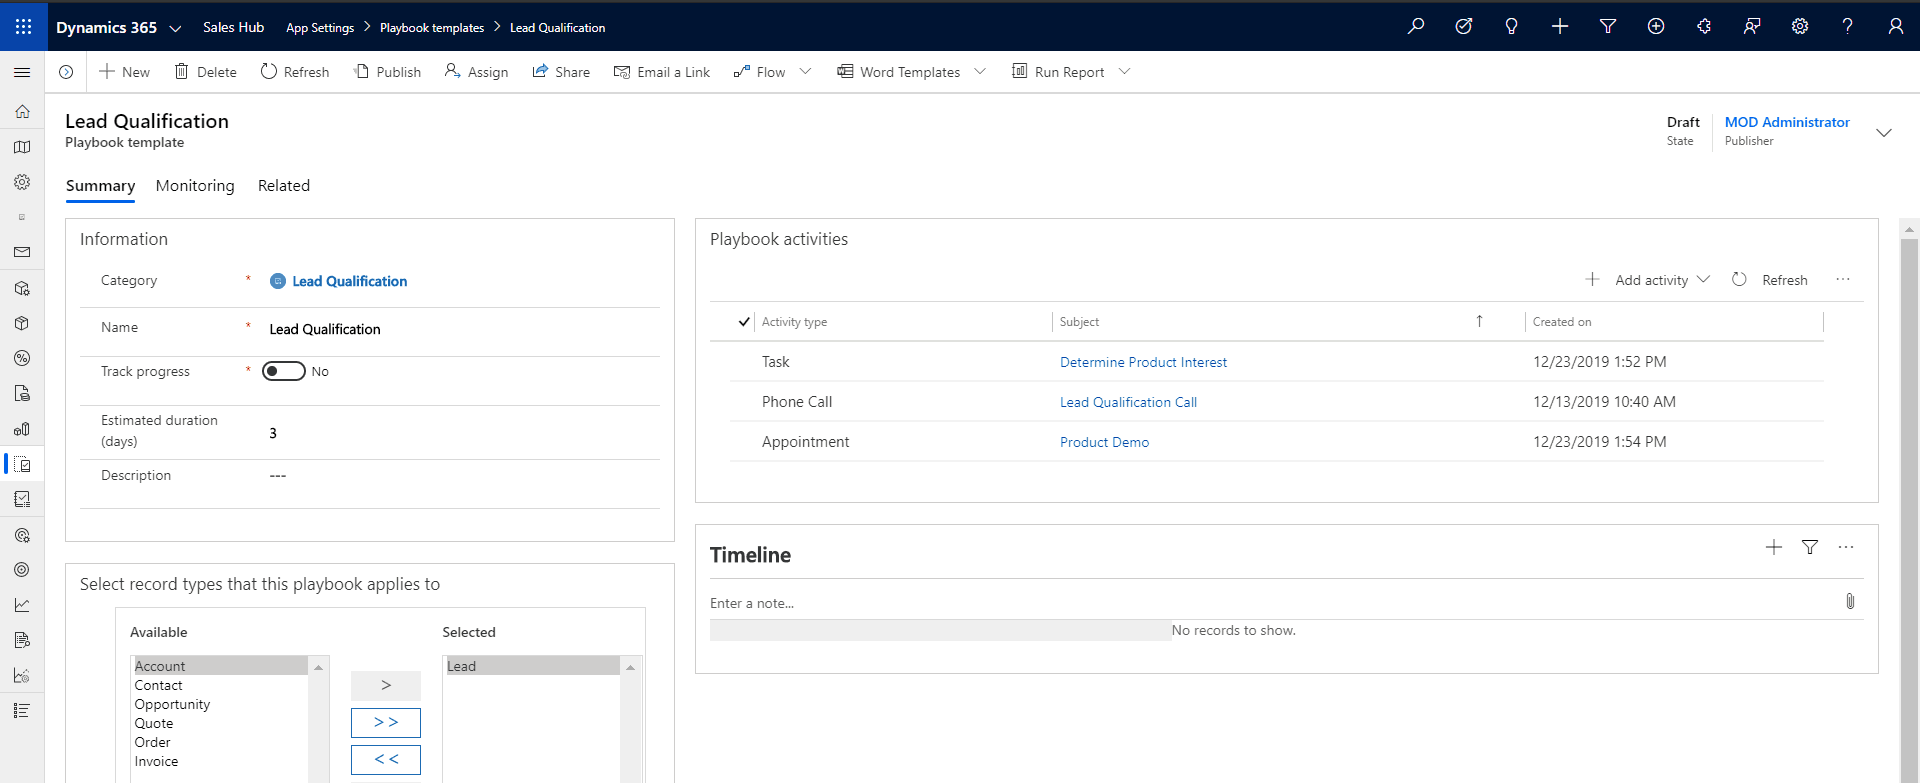Open the app launcher waffle icon
The image size is (1920, 783).
pos(23,27)
